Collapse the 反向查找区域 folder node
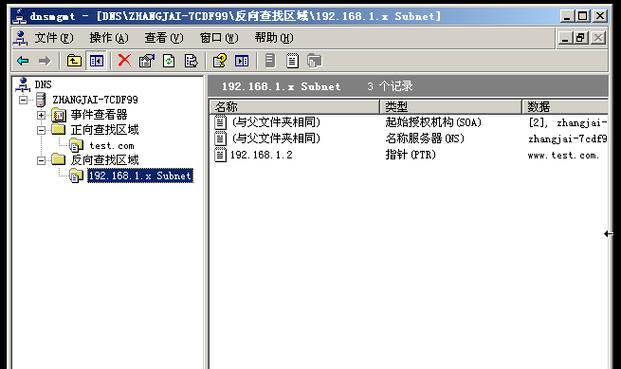The width and height of the screenshot is (621, 369). [x=41, y=160]
